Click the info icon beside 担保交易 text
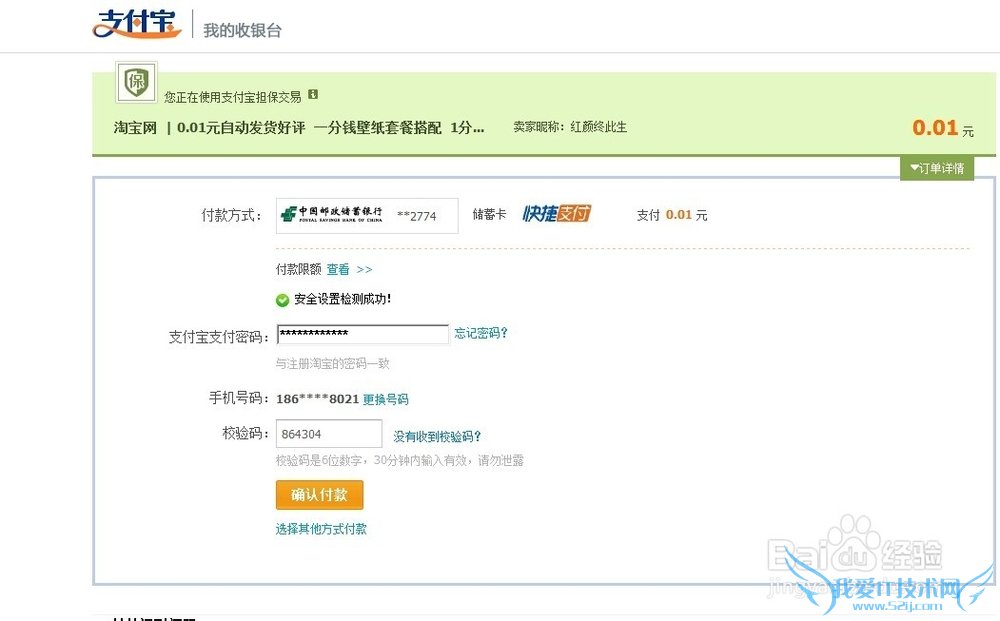1000x621 pixels. [x=313, y=94]
